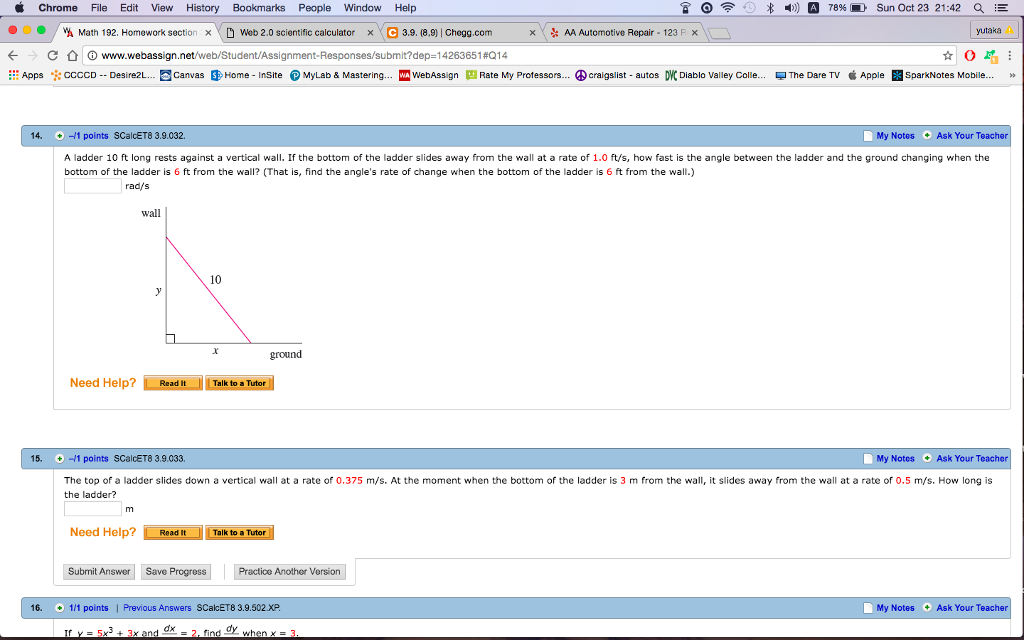Open the Apps bookmarks shortcut

click(x=26, y=75)
